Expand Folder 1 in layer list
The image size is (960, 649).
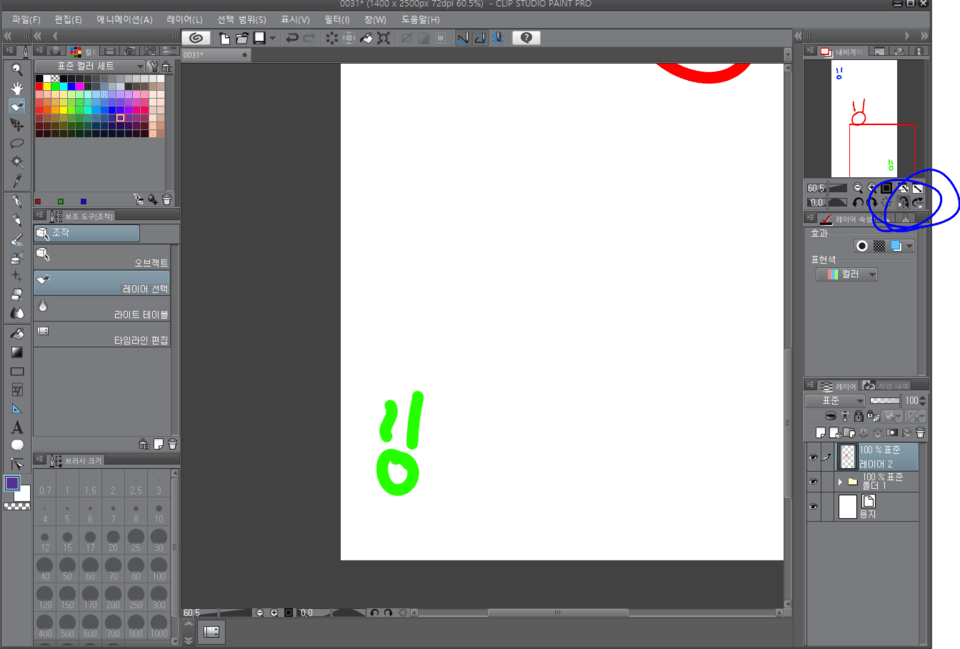tap(840, 481)
